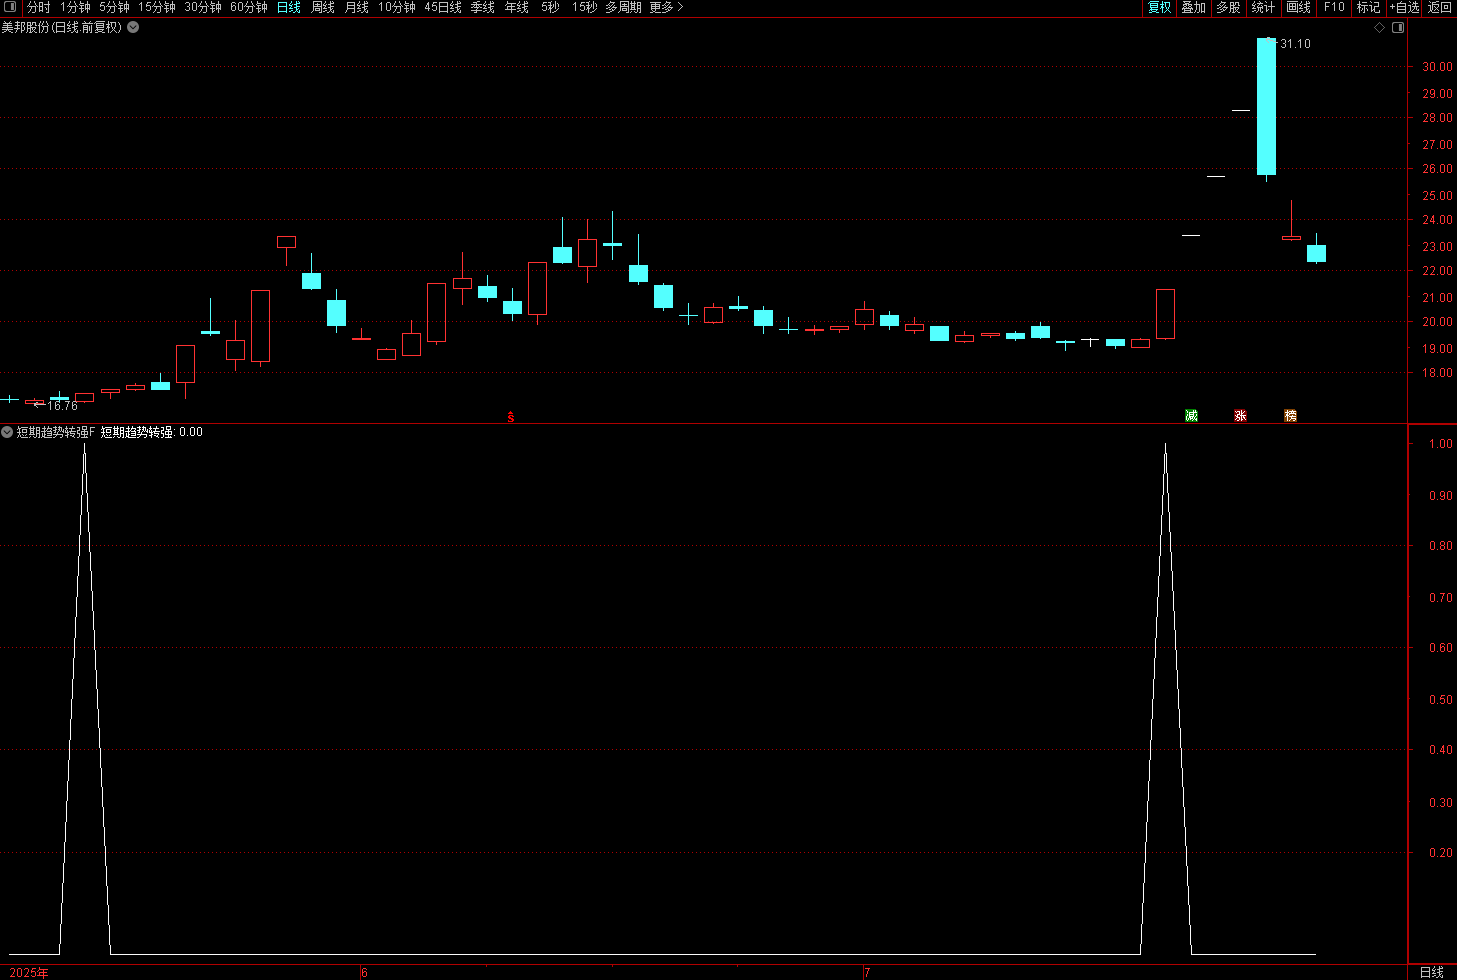Open the 统计 statistics tool
Viewport: 1457px width, 980px height.
point(1264,7)
